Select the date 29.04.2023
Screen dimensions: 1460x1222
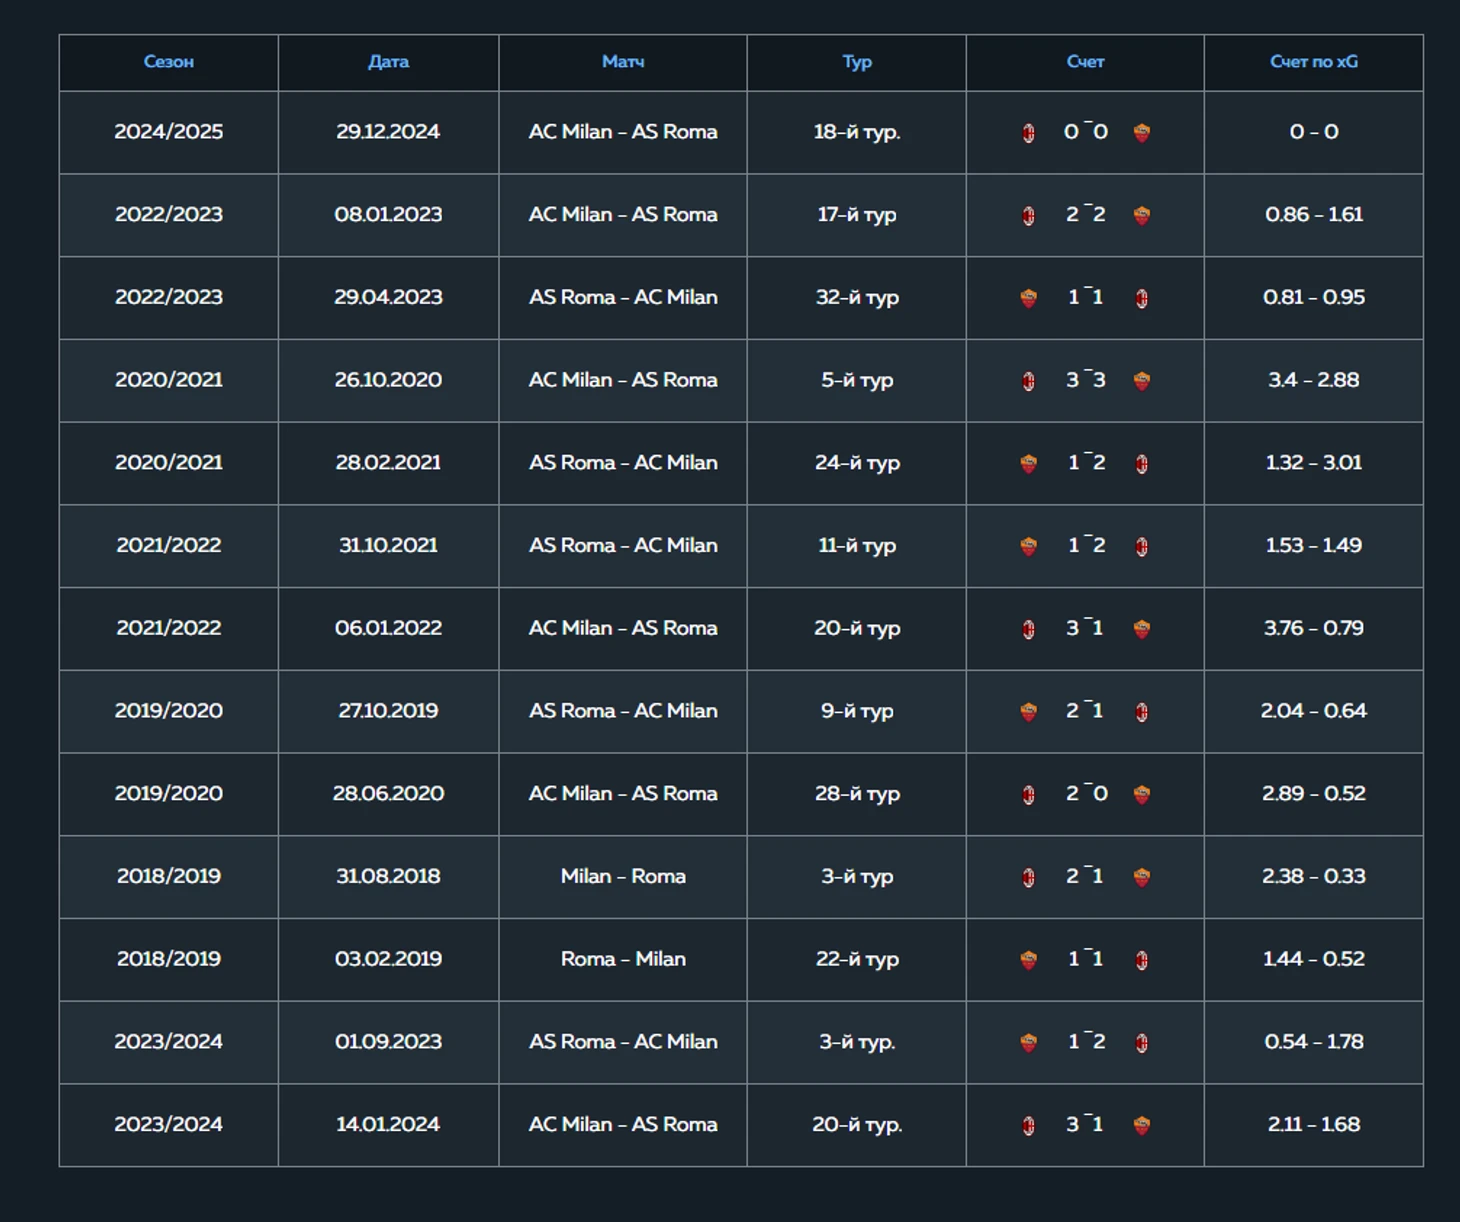click(x=388, y=297)
